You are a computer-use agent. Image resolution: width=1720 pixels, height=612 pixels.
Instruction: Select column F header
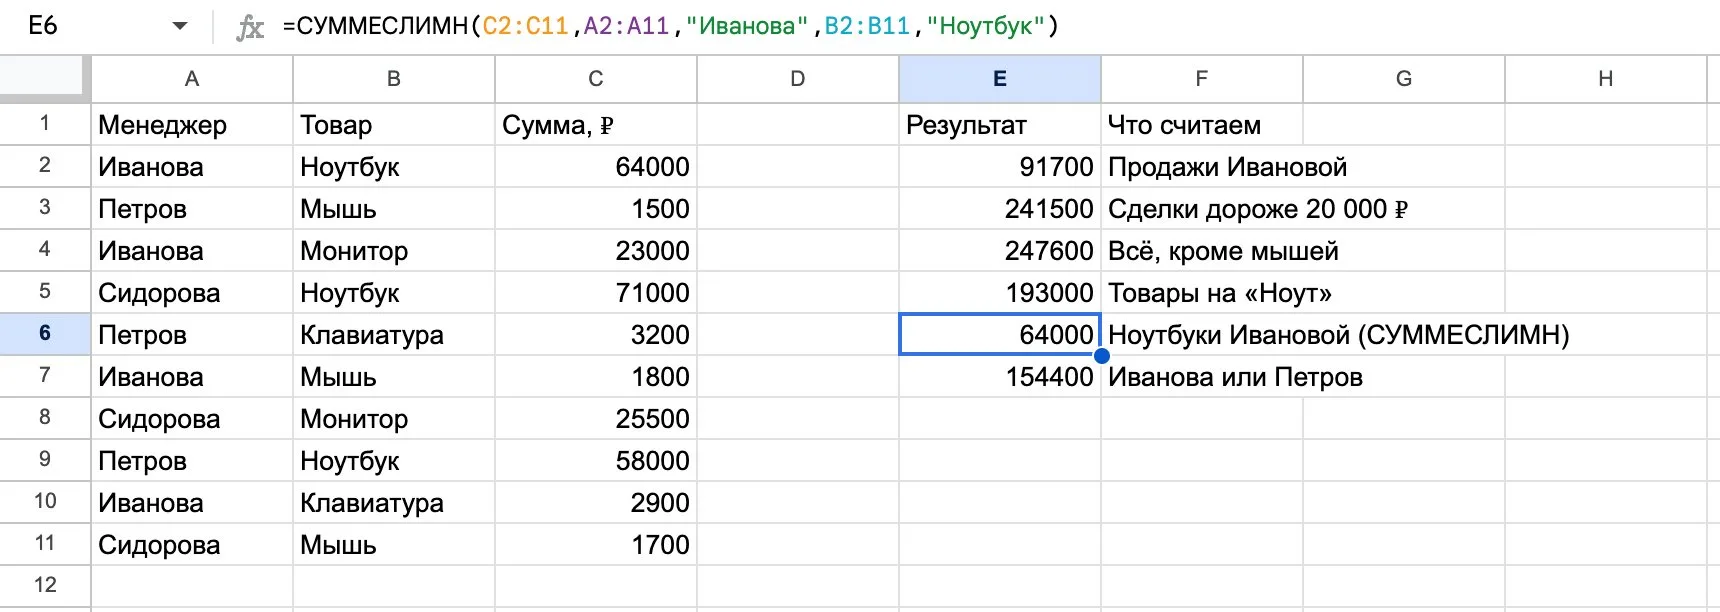(x=1202, y=79)
